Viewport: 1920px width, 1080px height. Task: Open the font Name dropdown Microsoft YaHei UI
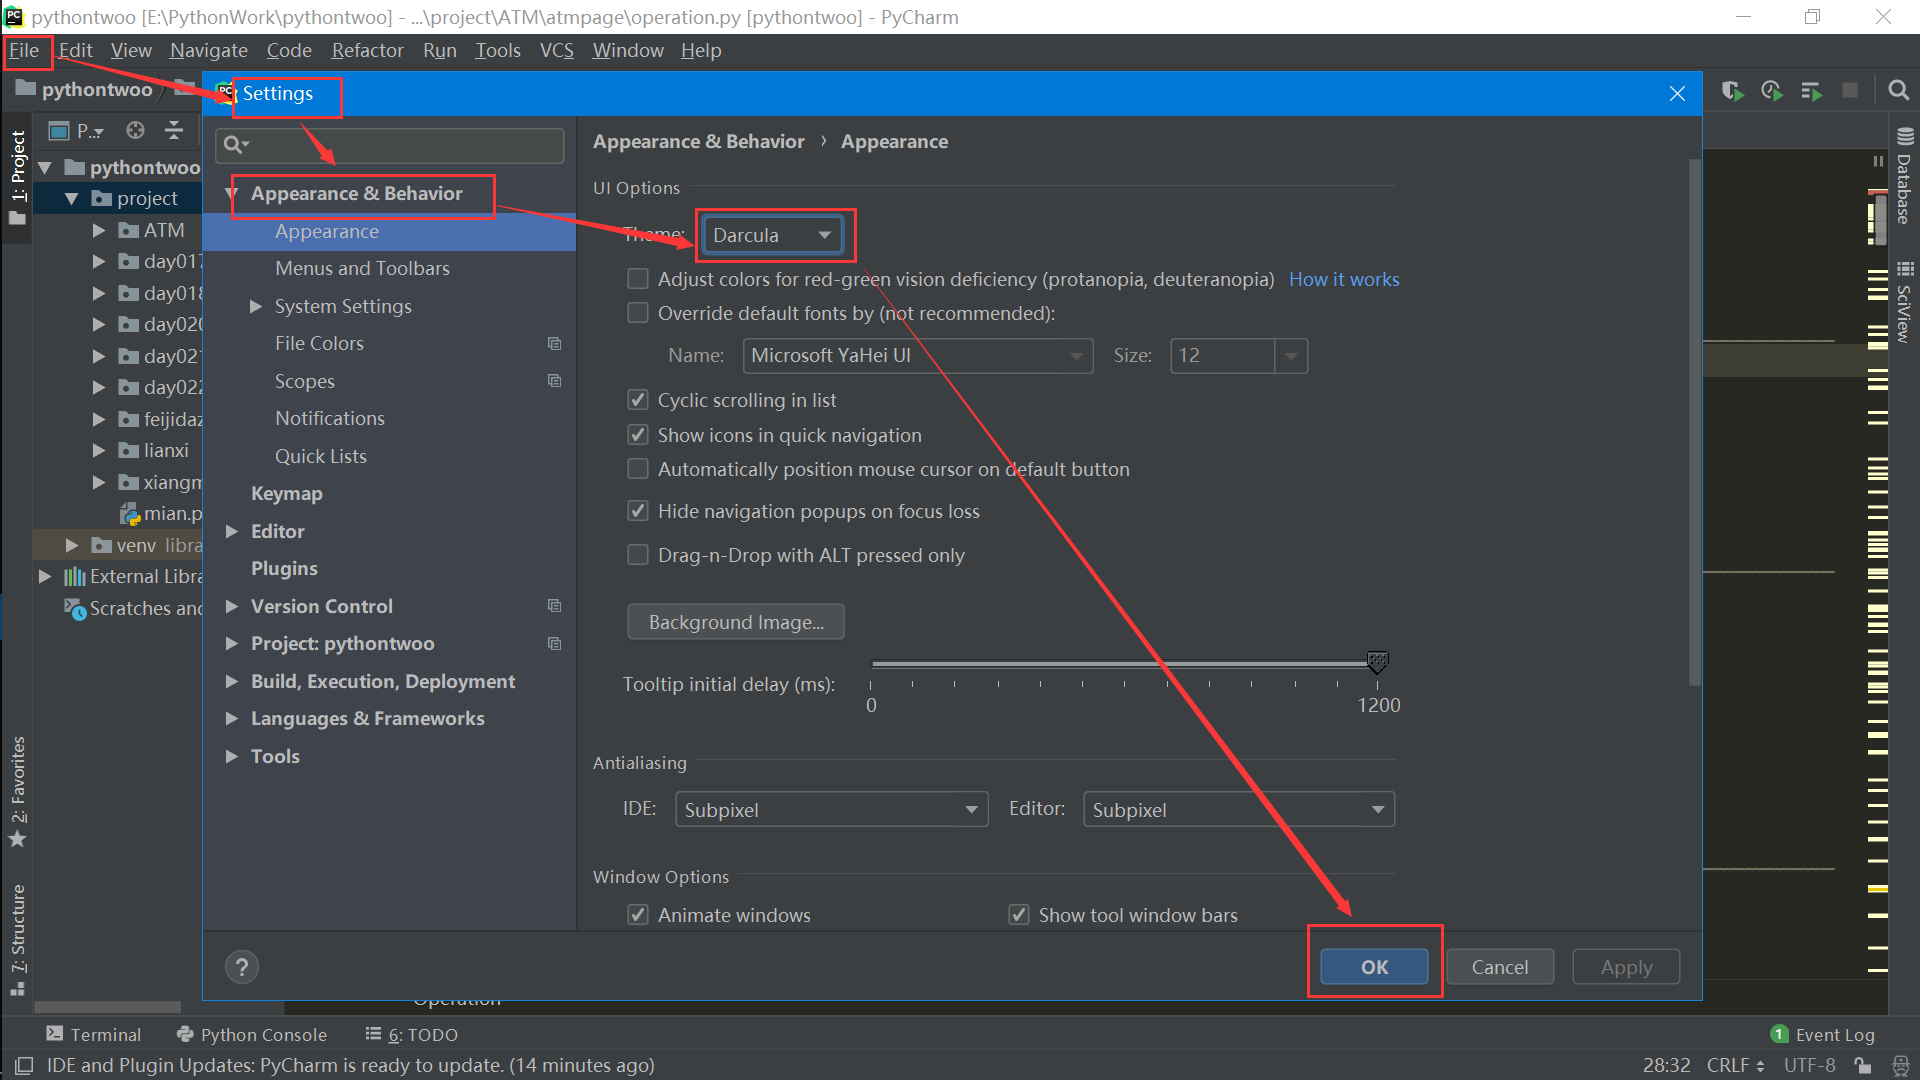click(917, 356)
